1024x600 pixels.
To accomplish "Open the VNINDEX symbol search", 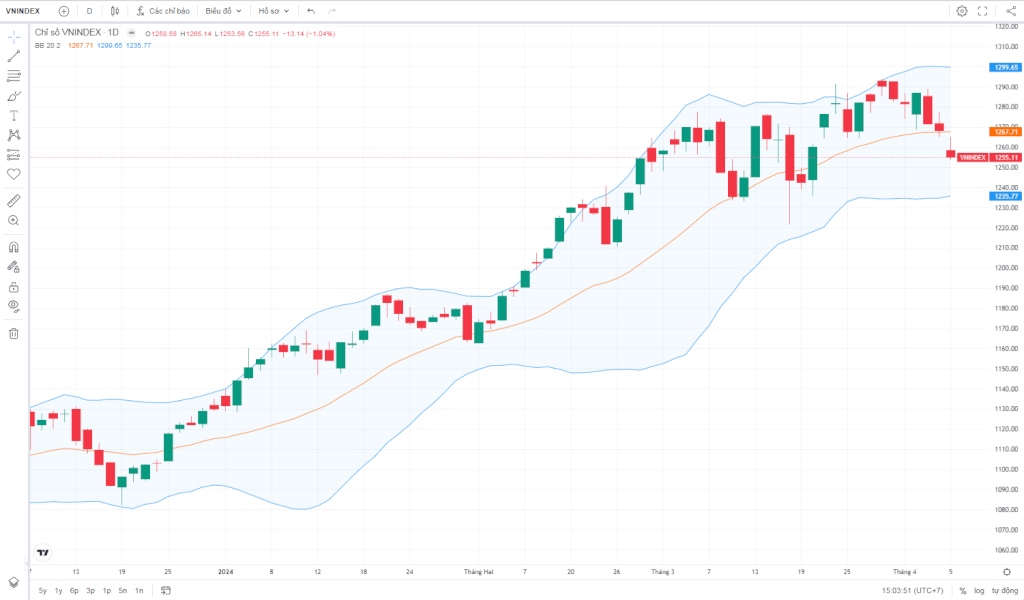I will (23, 11).
